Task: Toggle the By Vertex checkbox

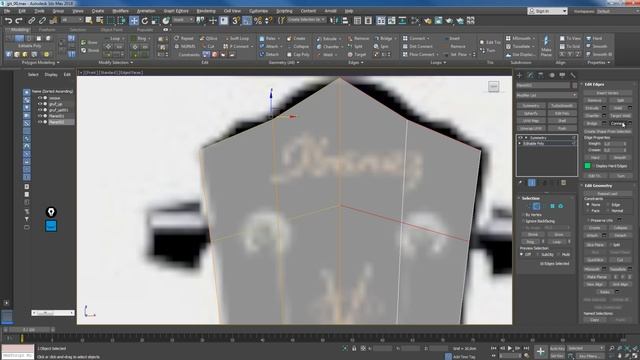Action: [524, 215]
